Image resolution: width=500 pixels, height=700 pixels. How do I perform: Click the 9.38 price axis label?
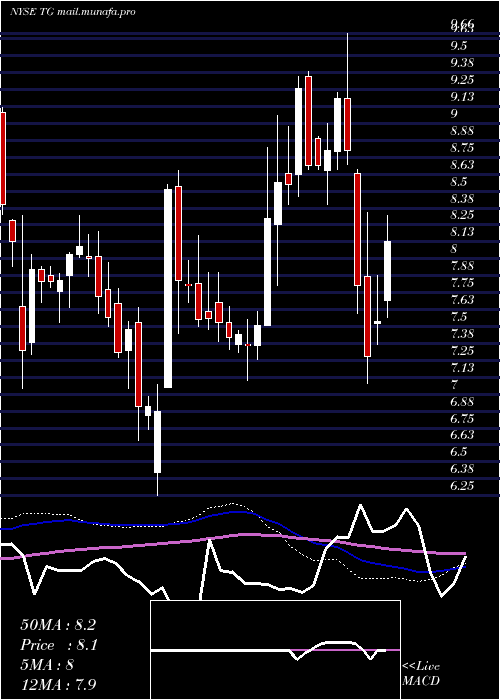point(462,63)
